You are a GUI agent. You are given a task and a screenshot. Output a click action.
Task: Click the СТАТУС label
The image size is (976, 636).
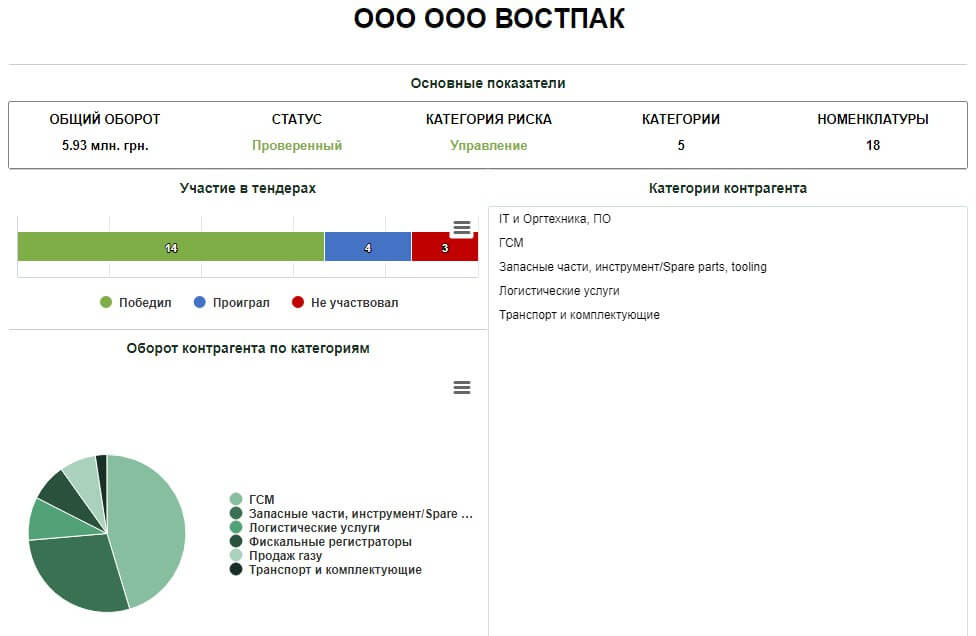tap(297, 119)
